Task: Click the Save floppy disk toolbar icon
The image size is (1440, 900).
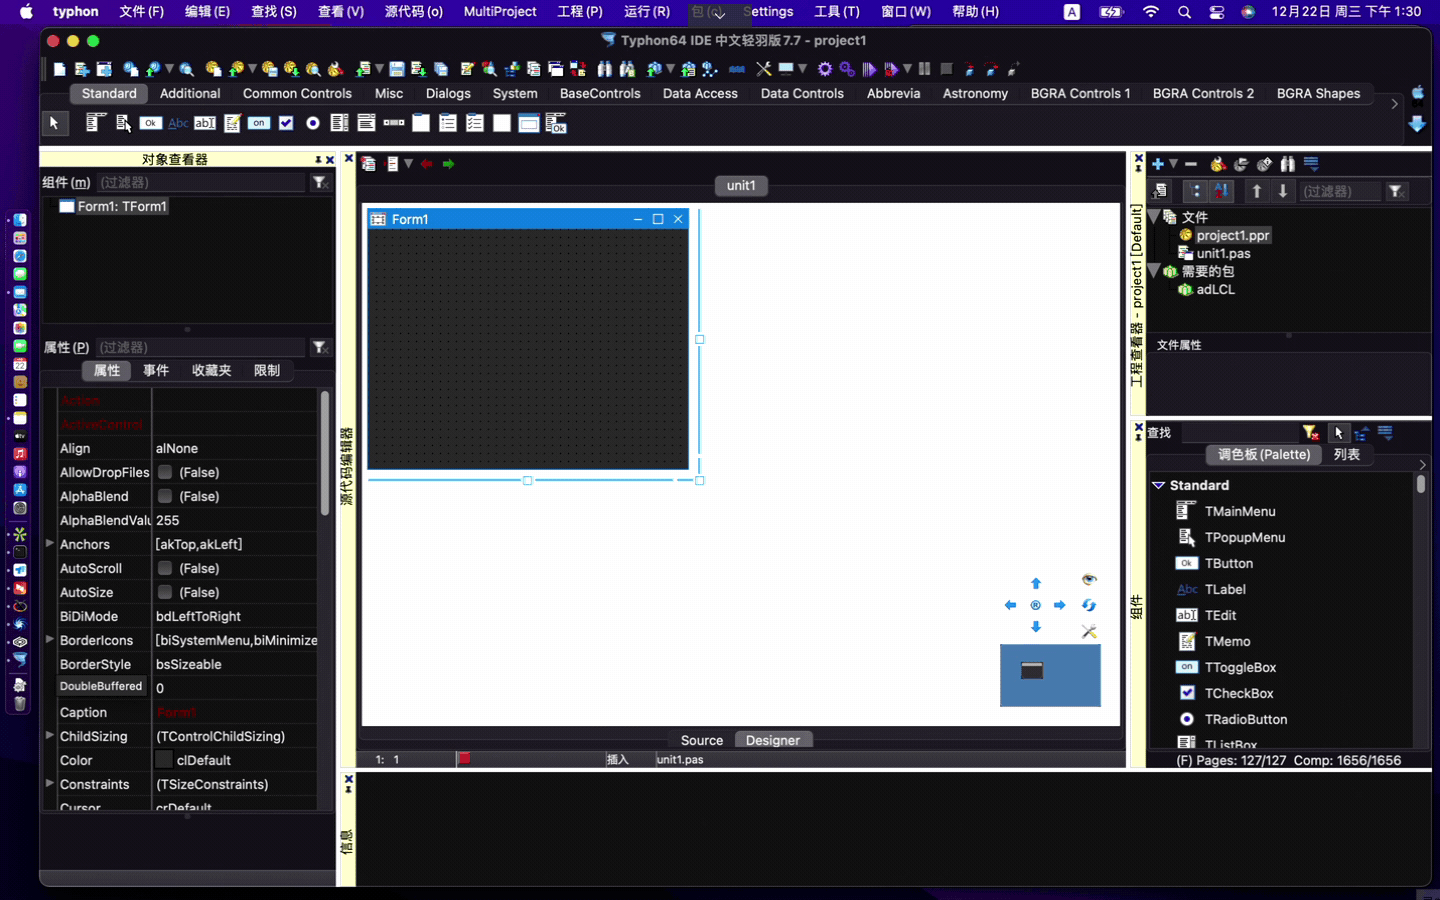Action: (x=397, y=69)
